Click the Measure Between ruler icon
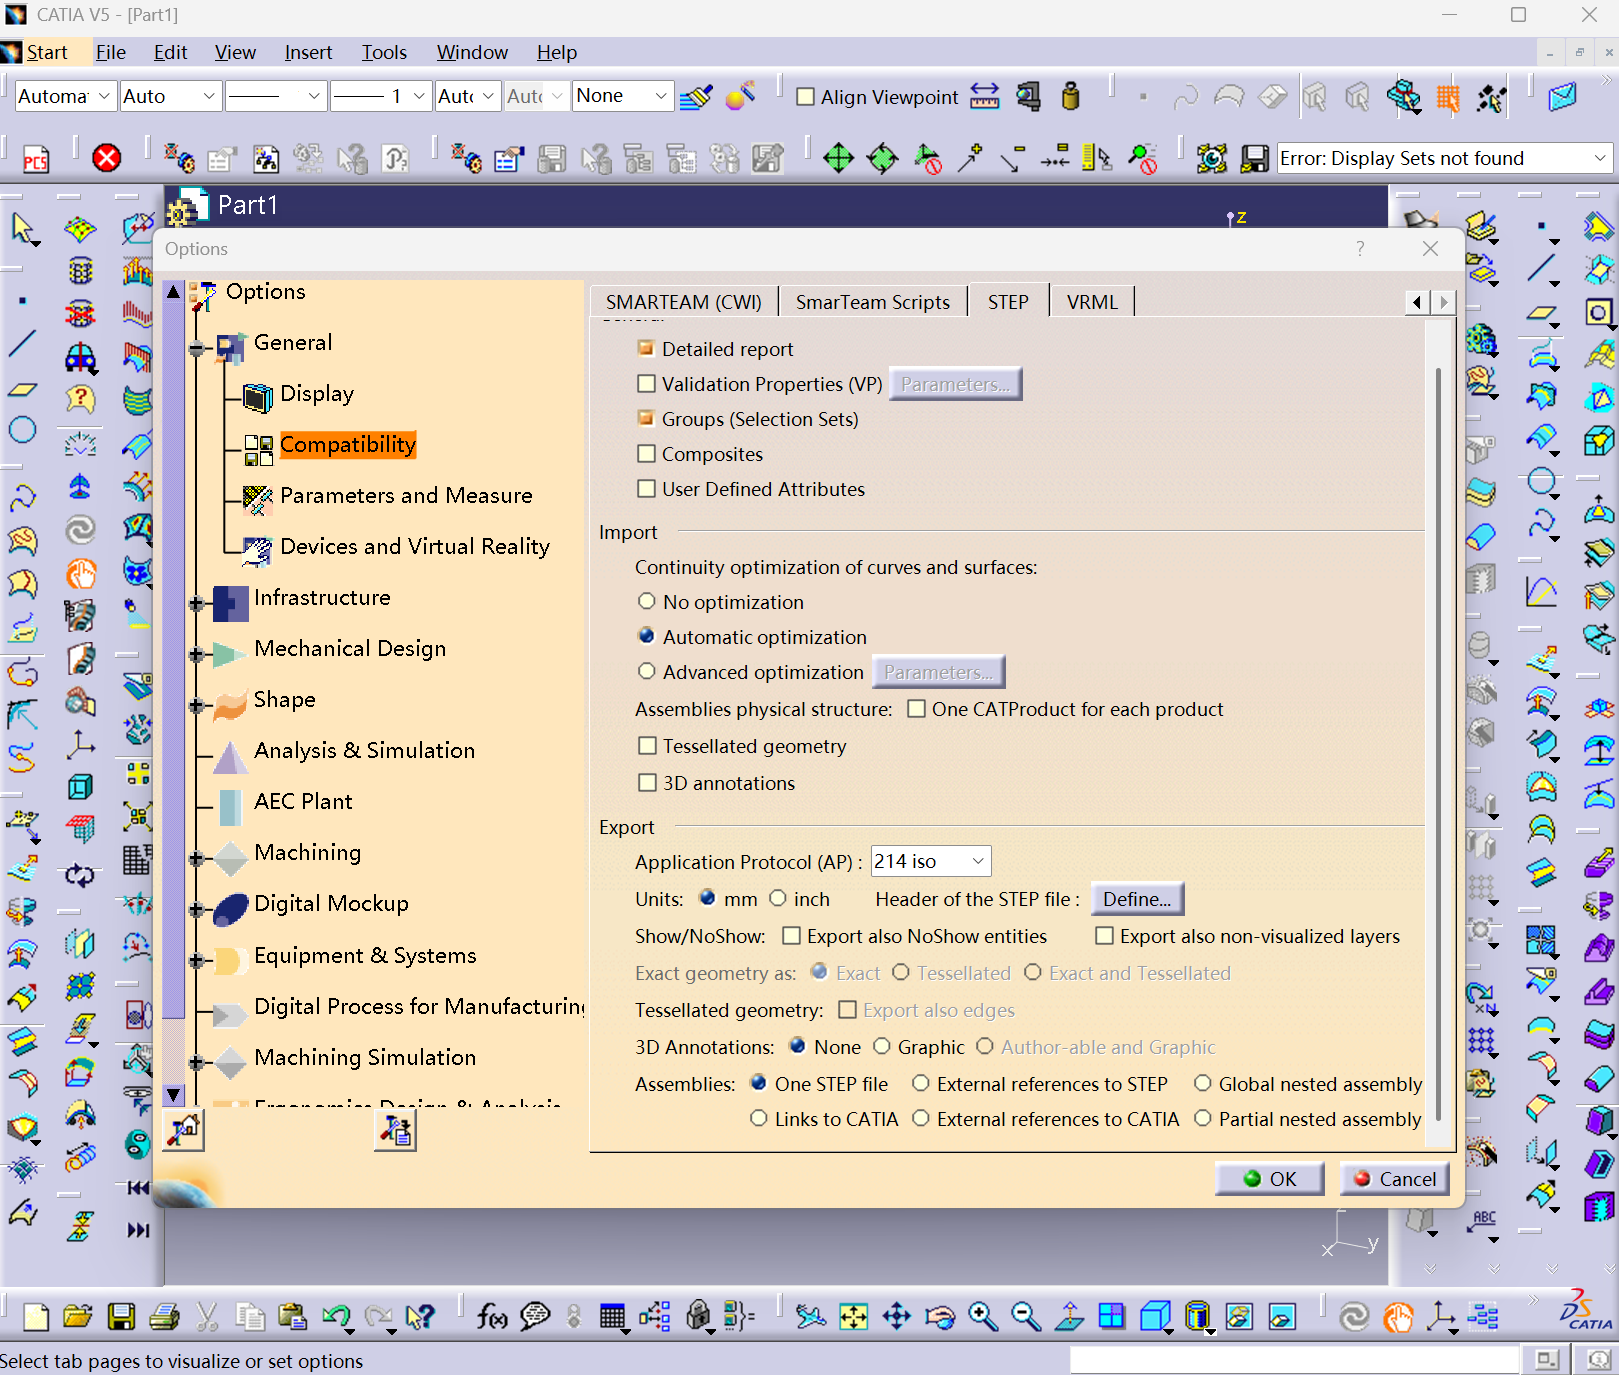The image size is (1619, 1375). click(985, 97)
